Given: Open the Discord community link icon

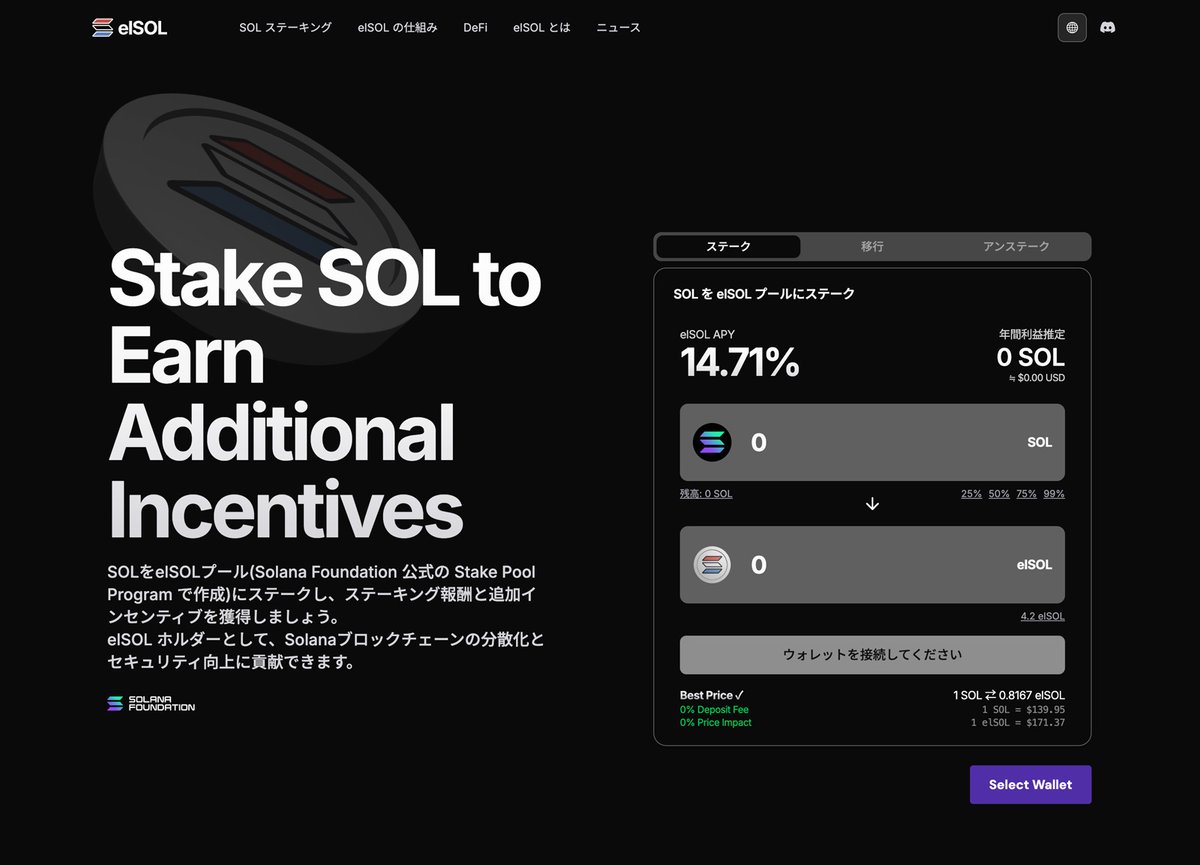Looking at the screenshot, I should pyautogui.click(x=1108, y=27).
